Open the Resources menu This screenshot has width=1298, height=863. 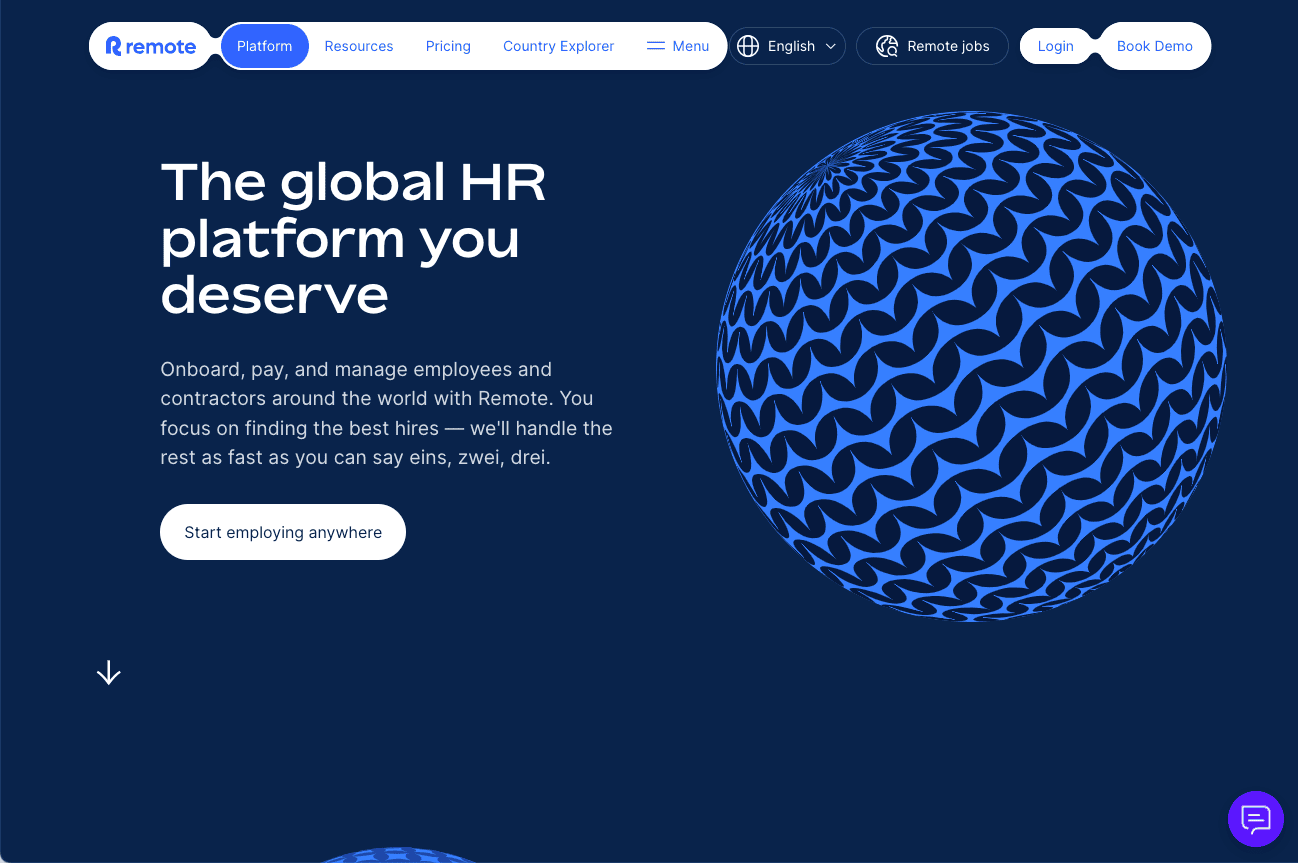(359, 46)
